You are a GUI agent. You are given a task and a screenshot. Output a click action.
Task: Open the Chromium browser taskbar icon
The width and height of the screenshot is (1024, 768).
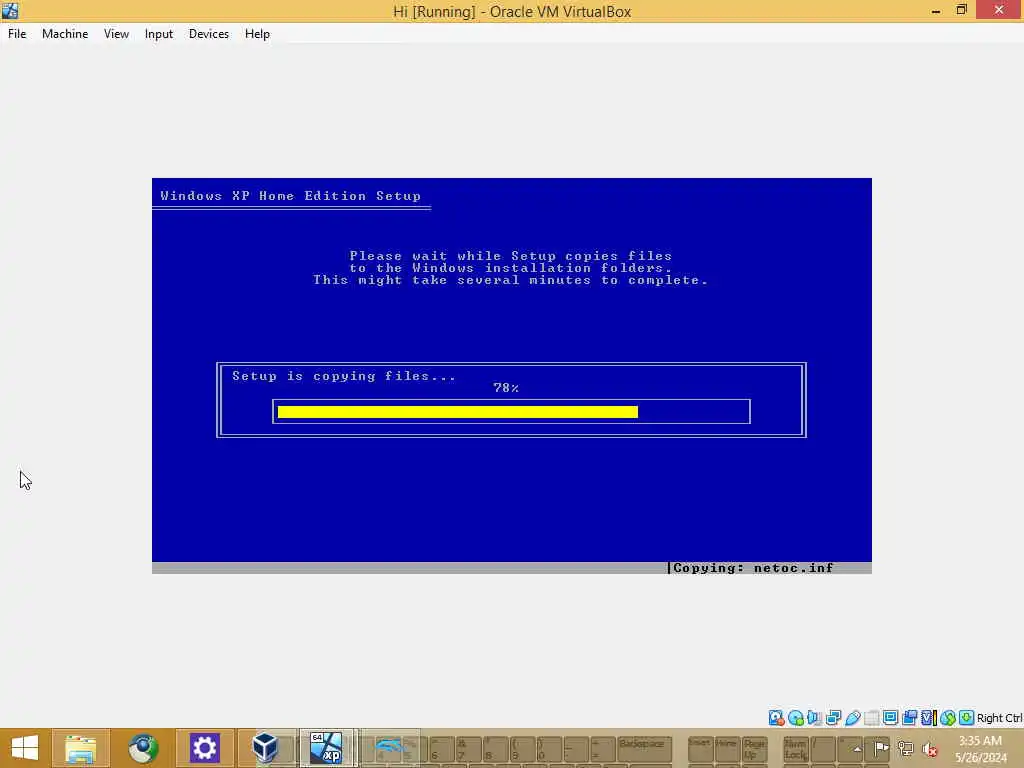(x=143, y=748)
